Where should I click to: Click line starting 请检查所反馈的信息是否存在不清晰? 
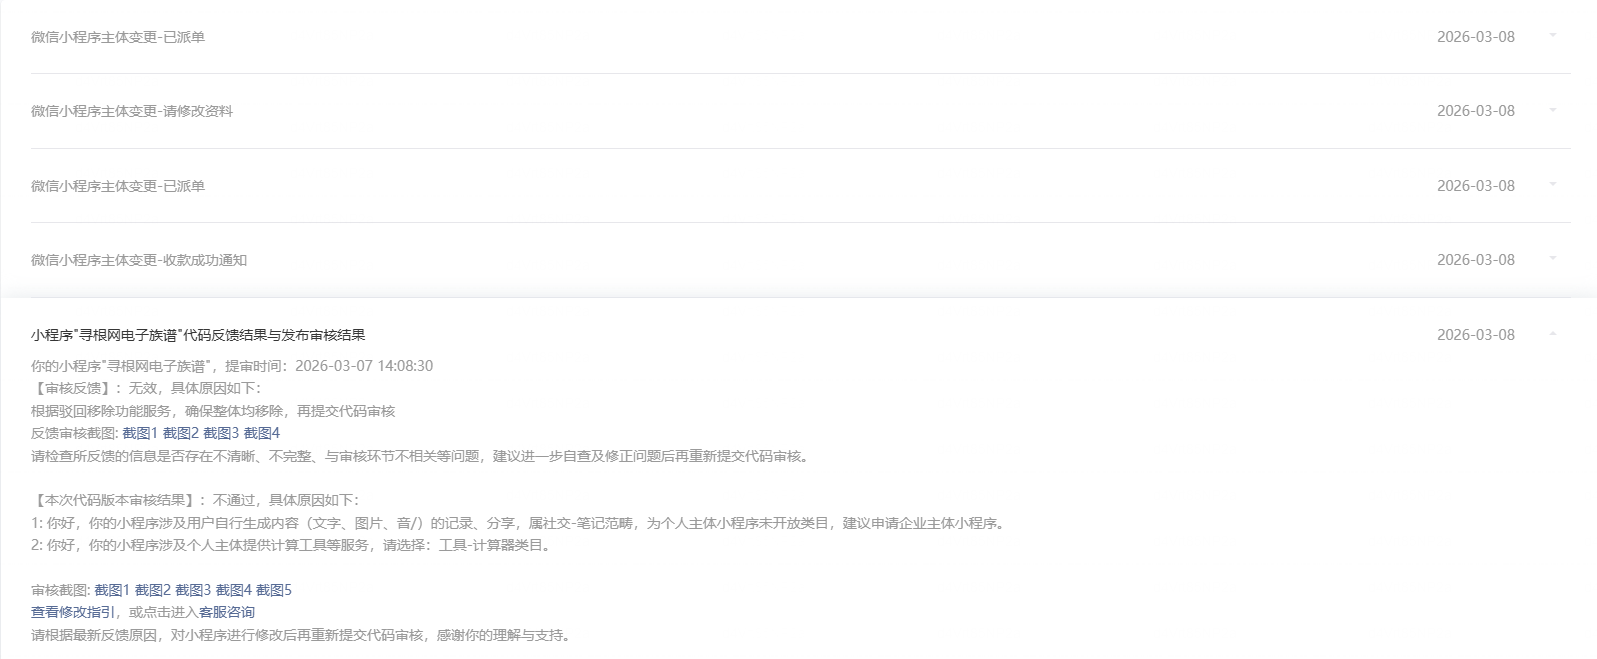tap(420, 456)
